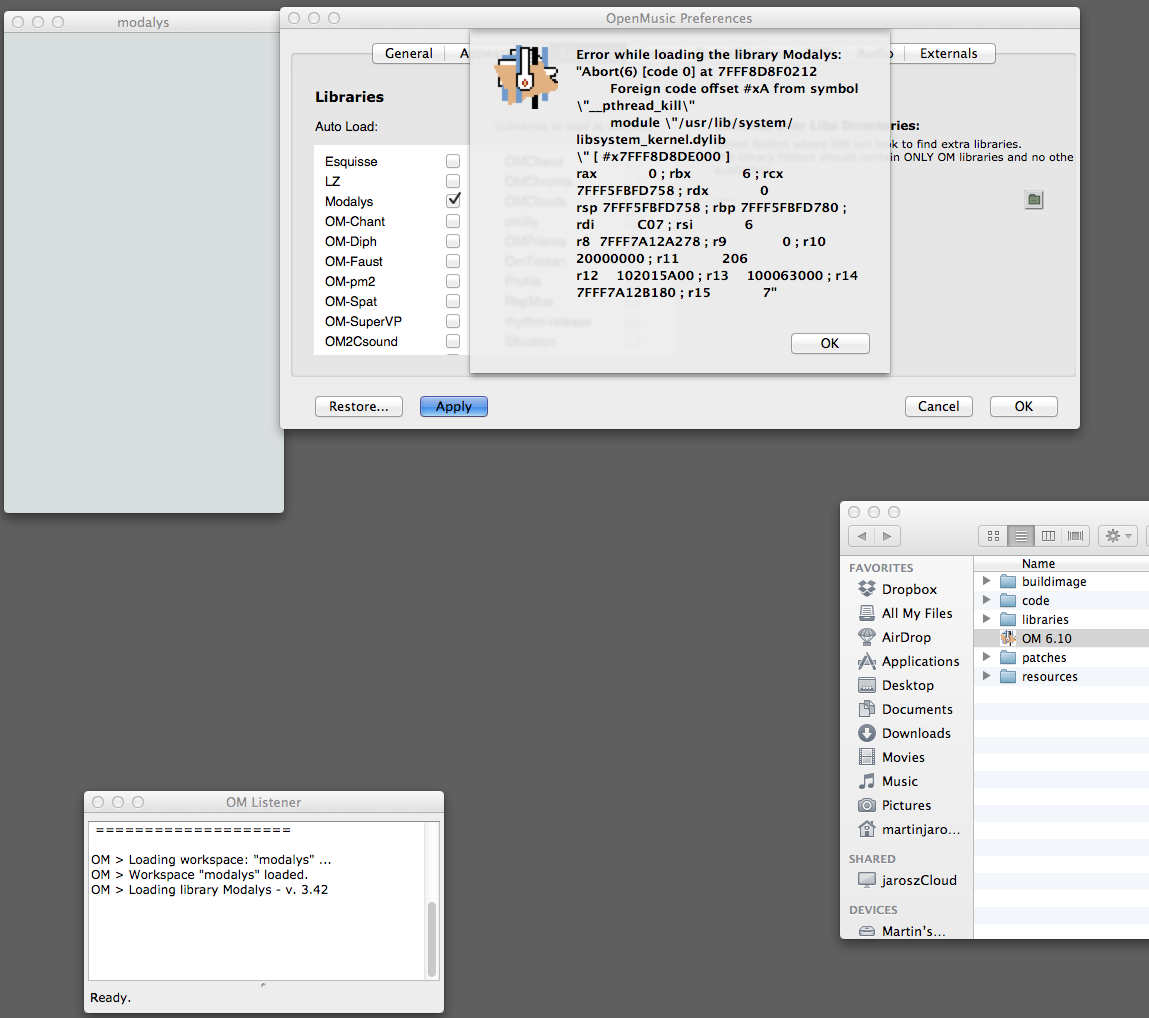Switch Finder to column view
This screenshot has width=1149, height=1018.
(1048, 536)
